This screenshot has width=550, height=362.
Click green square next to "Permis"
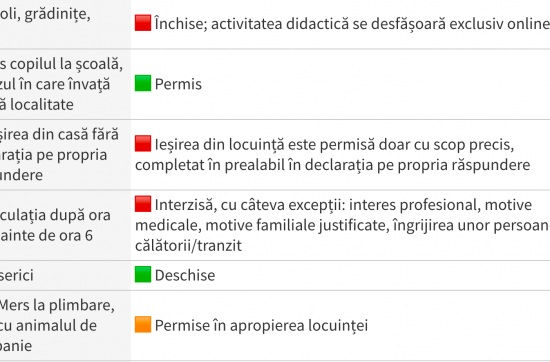click(x=143, y=83)
